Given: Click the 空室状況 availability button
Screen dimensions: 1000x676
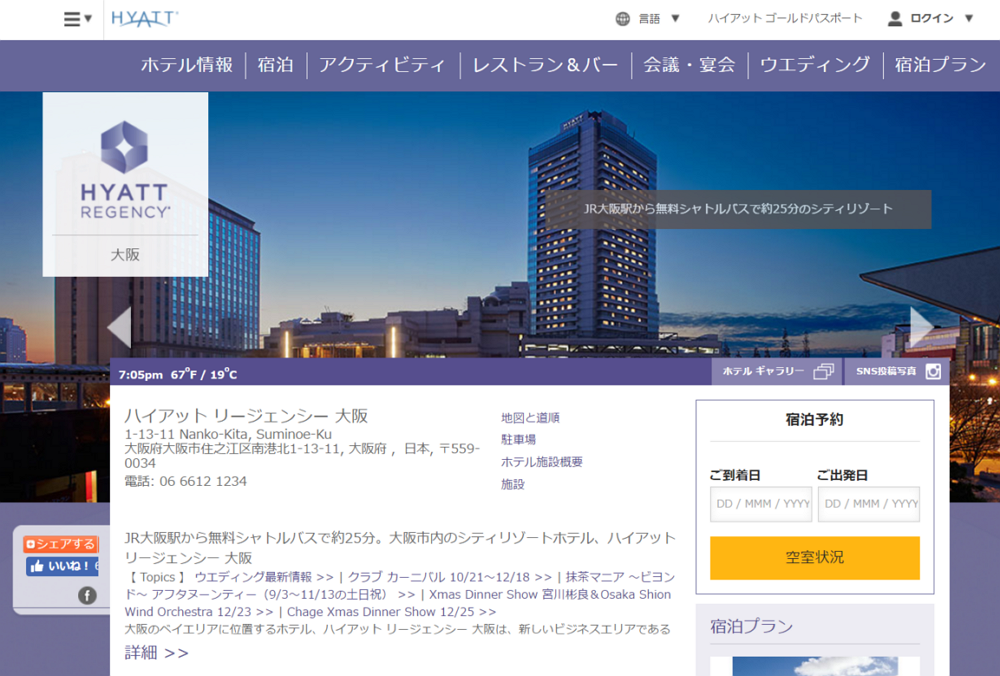Looking at the screenshot, I should click(x=814, y=558).
